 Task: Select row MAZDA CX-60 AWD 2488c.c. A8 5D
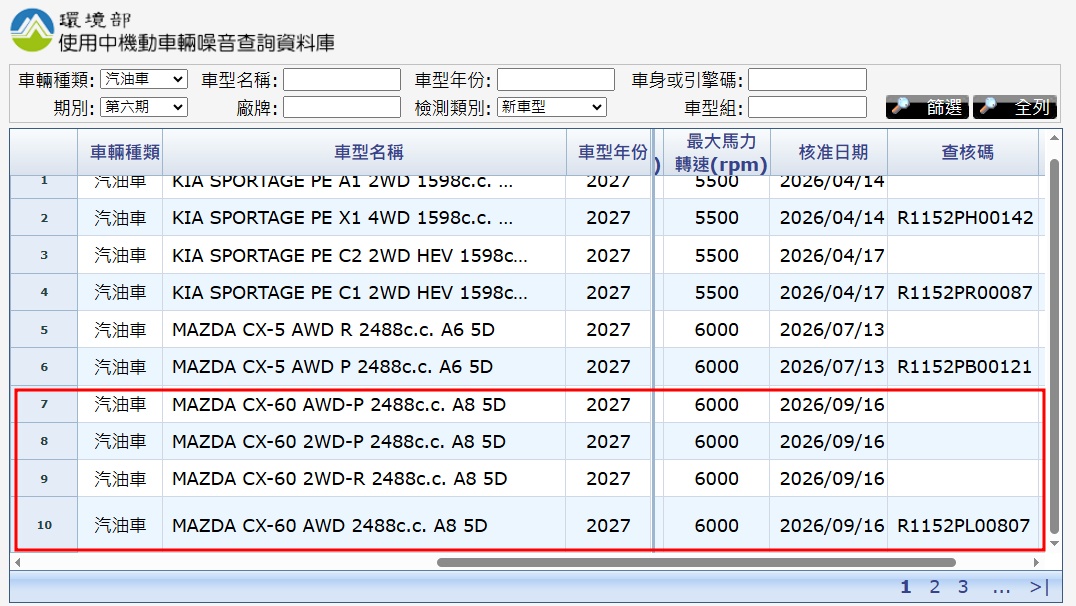click(x=527, y=524)
